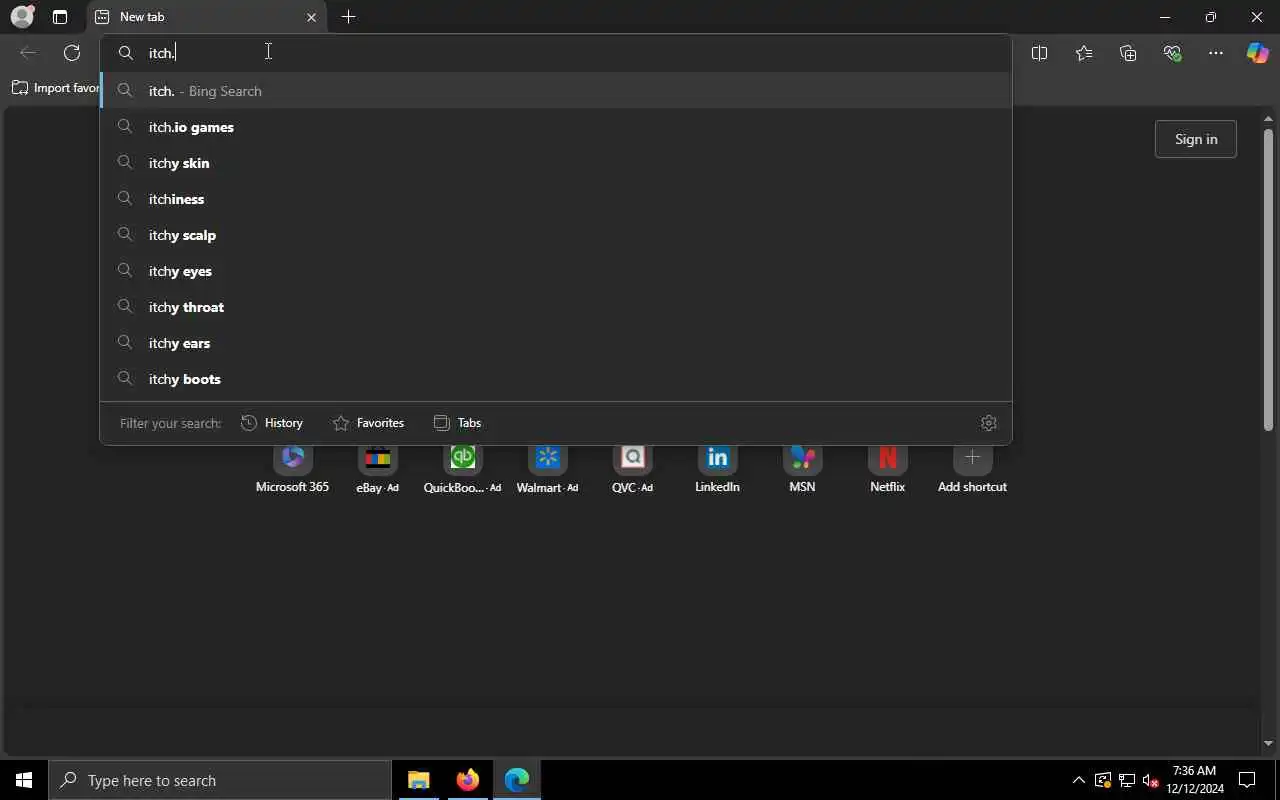Click the taskbar 'Type here to search' box

(220, 780)
